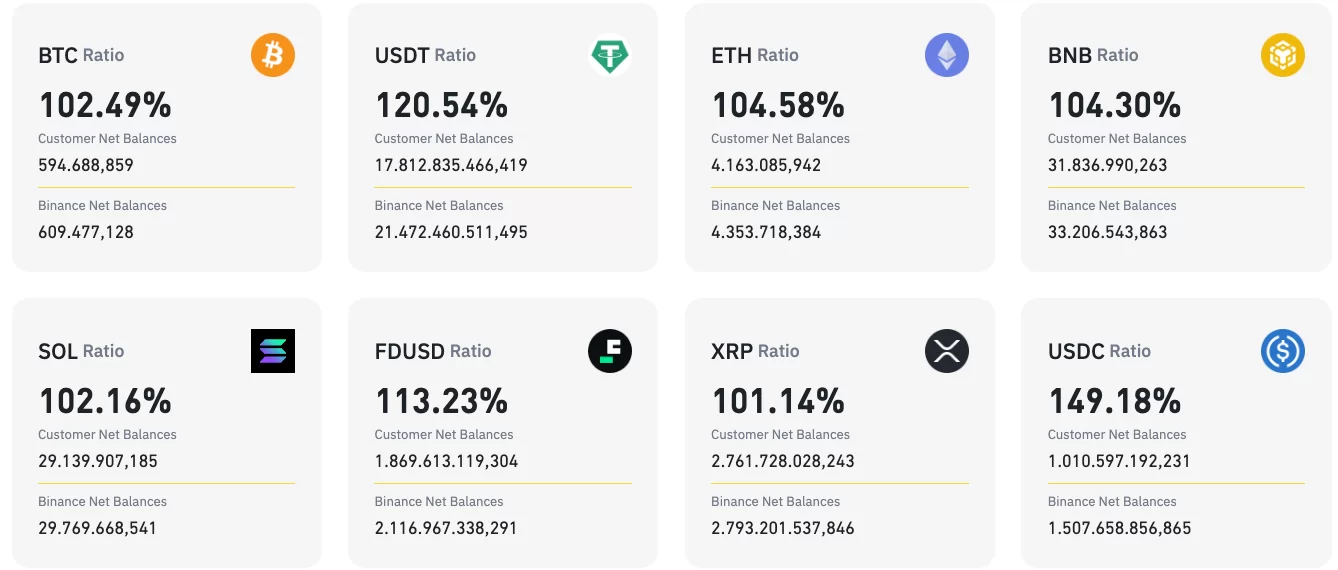Click the purple Ethereum icon
This screenshot has height=570, width=1338.
(x=946, y=55)
